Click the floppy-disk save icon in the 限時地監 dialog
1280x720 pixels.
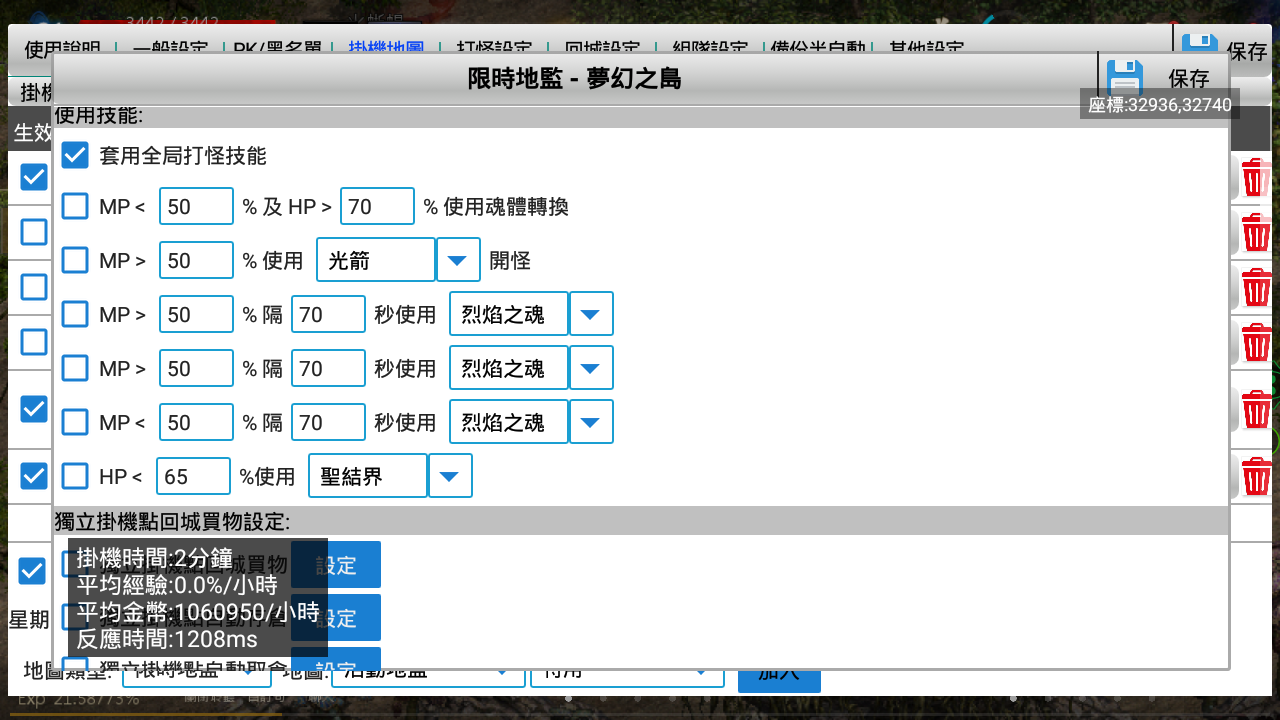[x=1125, y=79]
